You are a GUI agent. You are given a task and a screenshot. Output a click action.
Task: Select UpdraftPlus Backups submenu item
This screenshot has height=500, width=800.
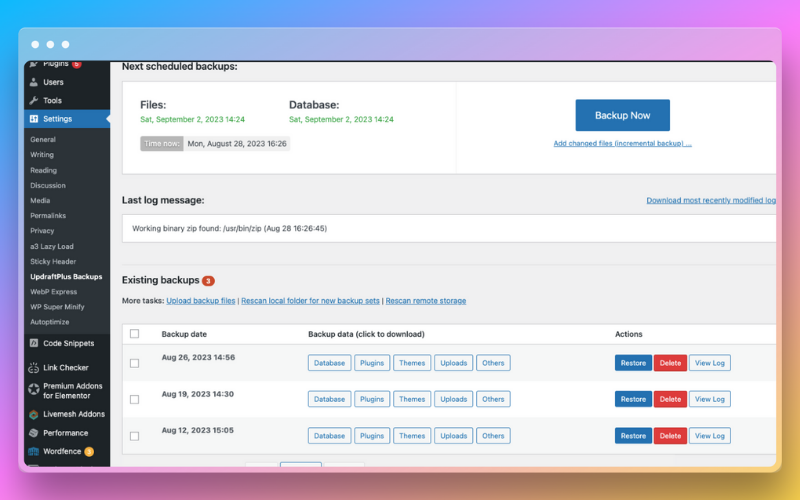66,277
